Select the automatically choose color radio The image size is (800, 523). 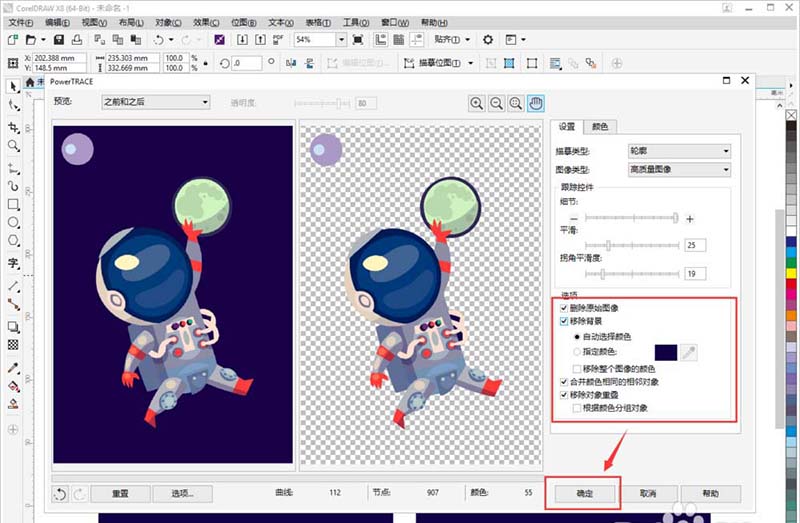[577, 337]
